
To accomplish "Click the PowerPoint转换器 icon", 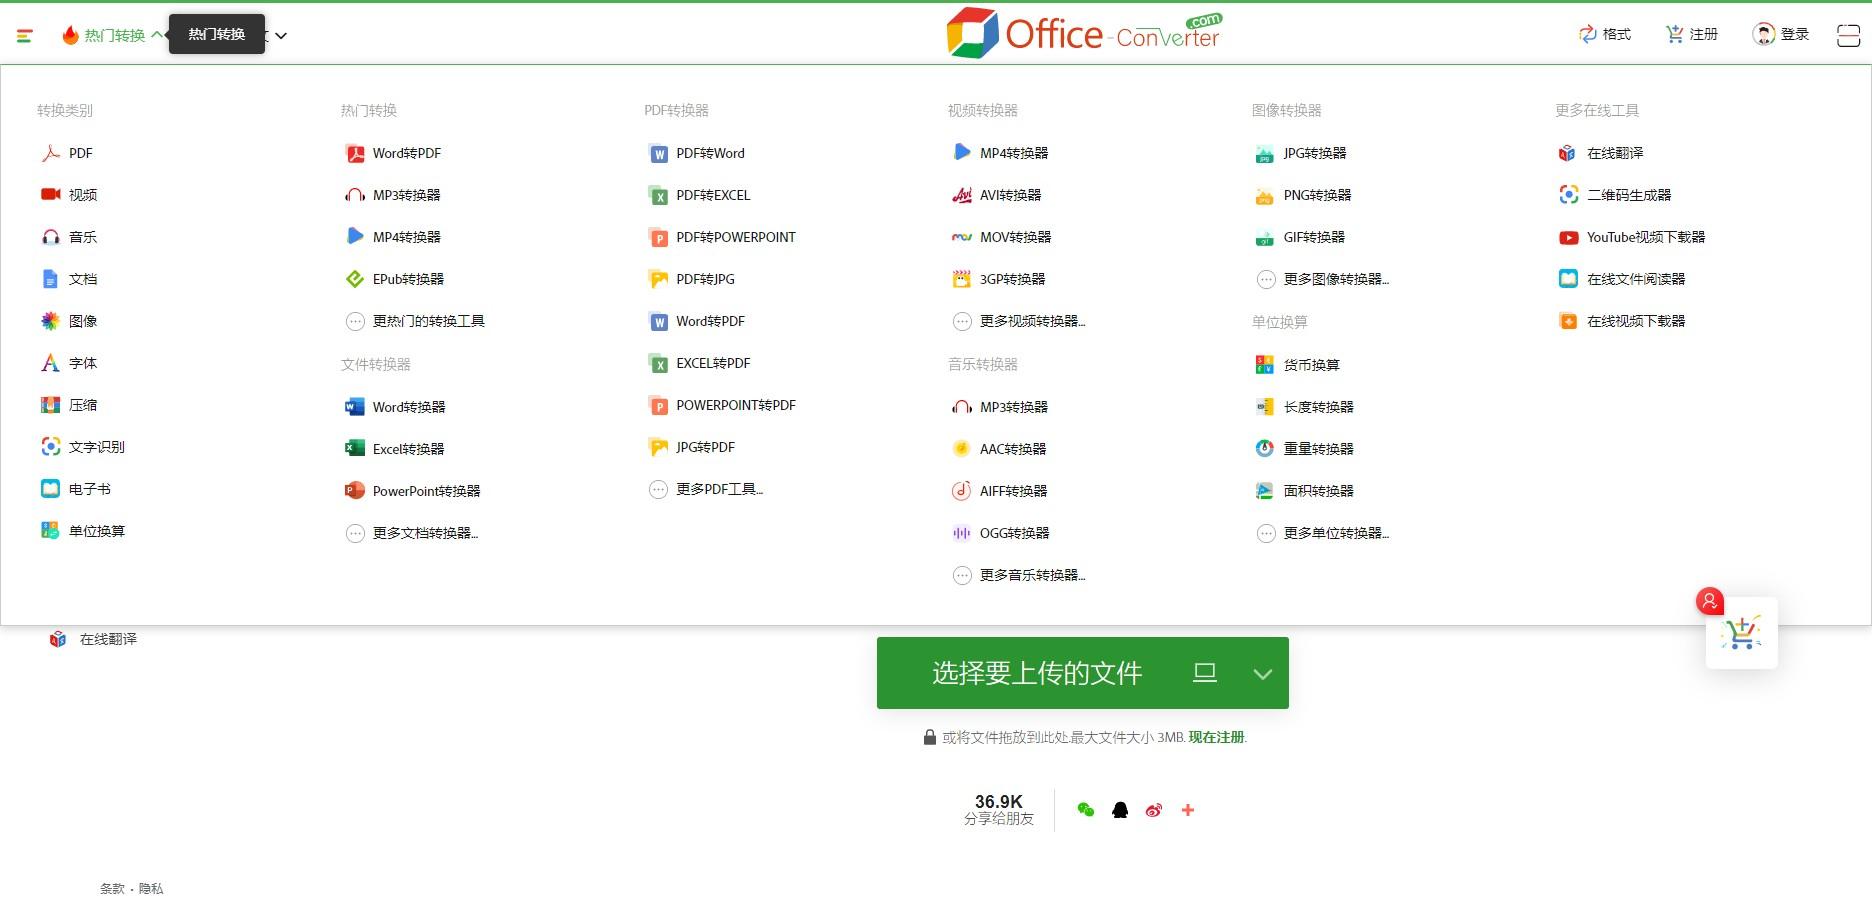I will pyautogui.click(x=355, y=491).
